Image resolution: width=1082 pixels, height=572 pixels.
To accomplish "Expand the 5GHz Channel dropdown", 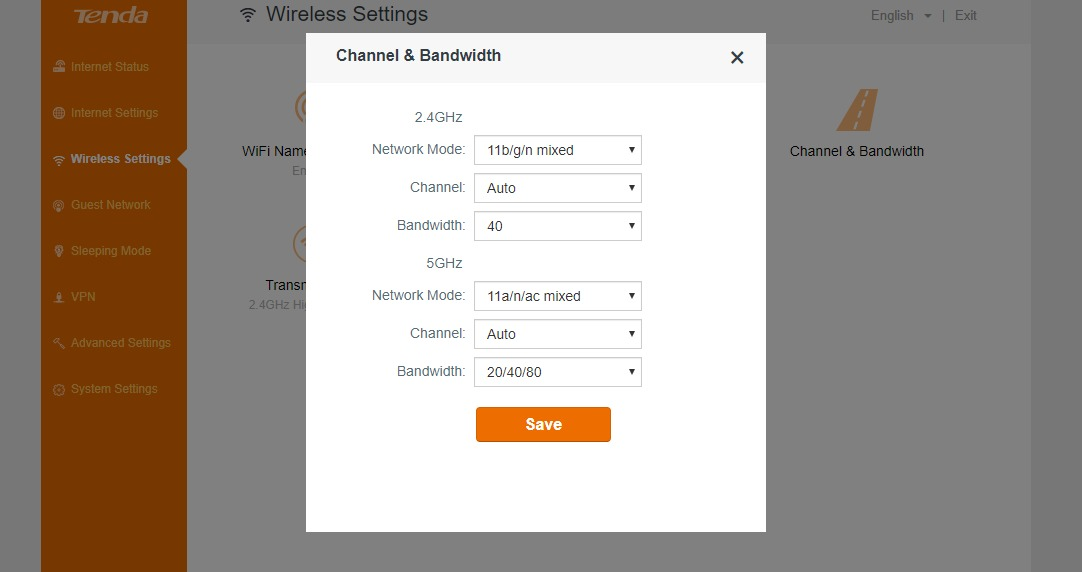I will 557,334.
